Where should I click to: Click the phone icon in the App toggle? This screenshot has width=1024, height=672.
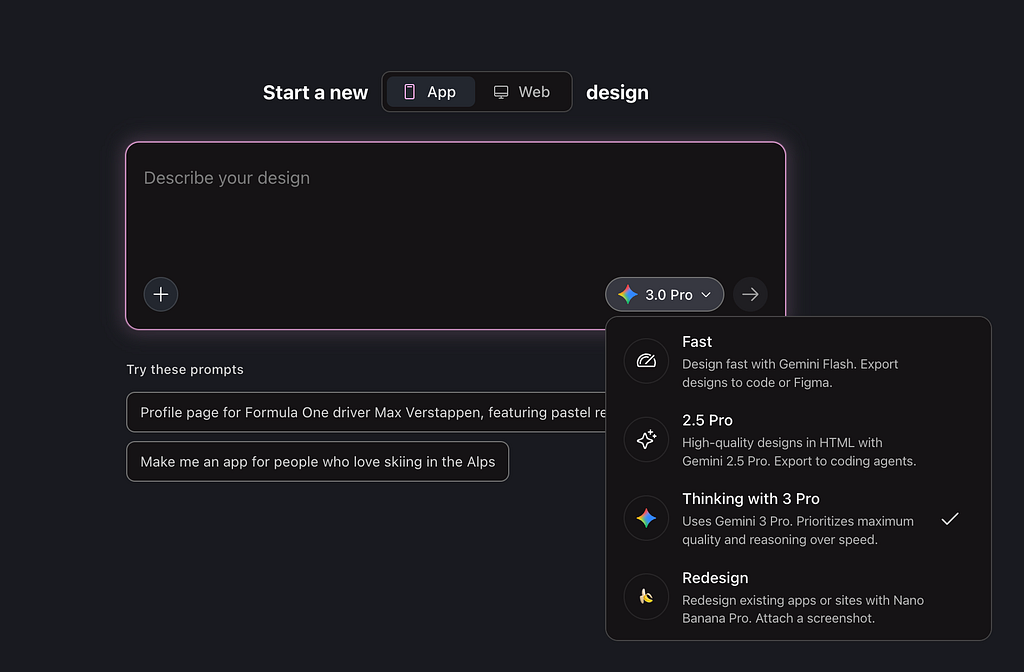click(409, 92)
